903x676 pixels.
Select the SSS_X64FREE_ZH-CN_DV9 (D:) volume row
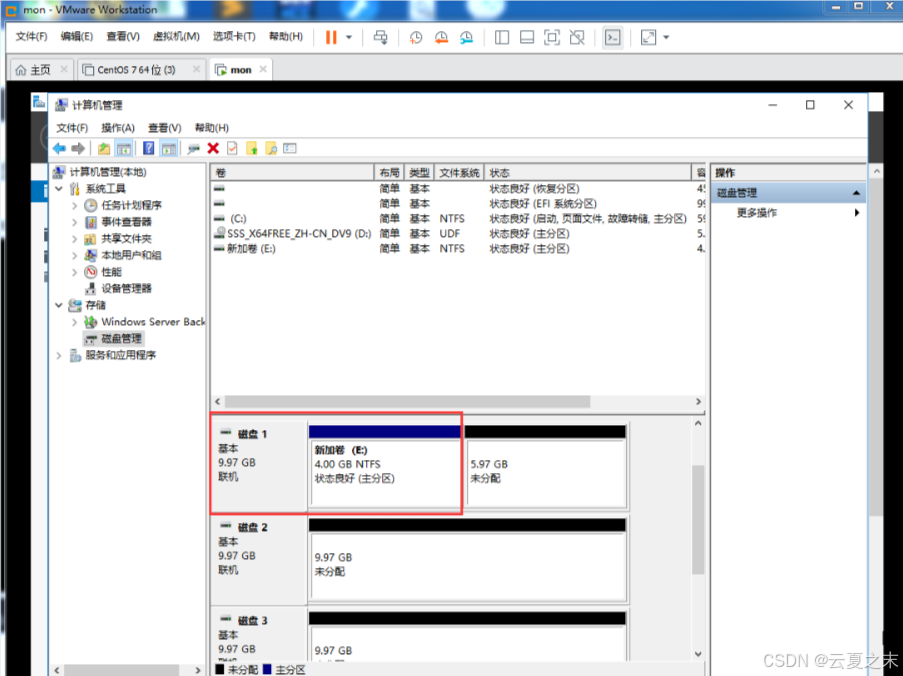coord(458,234)
